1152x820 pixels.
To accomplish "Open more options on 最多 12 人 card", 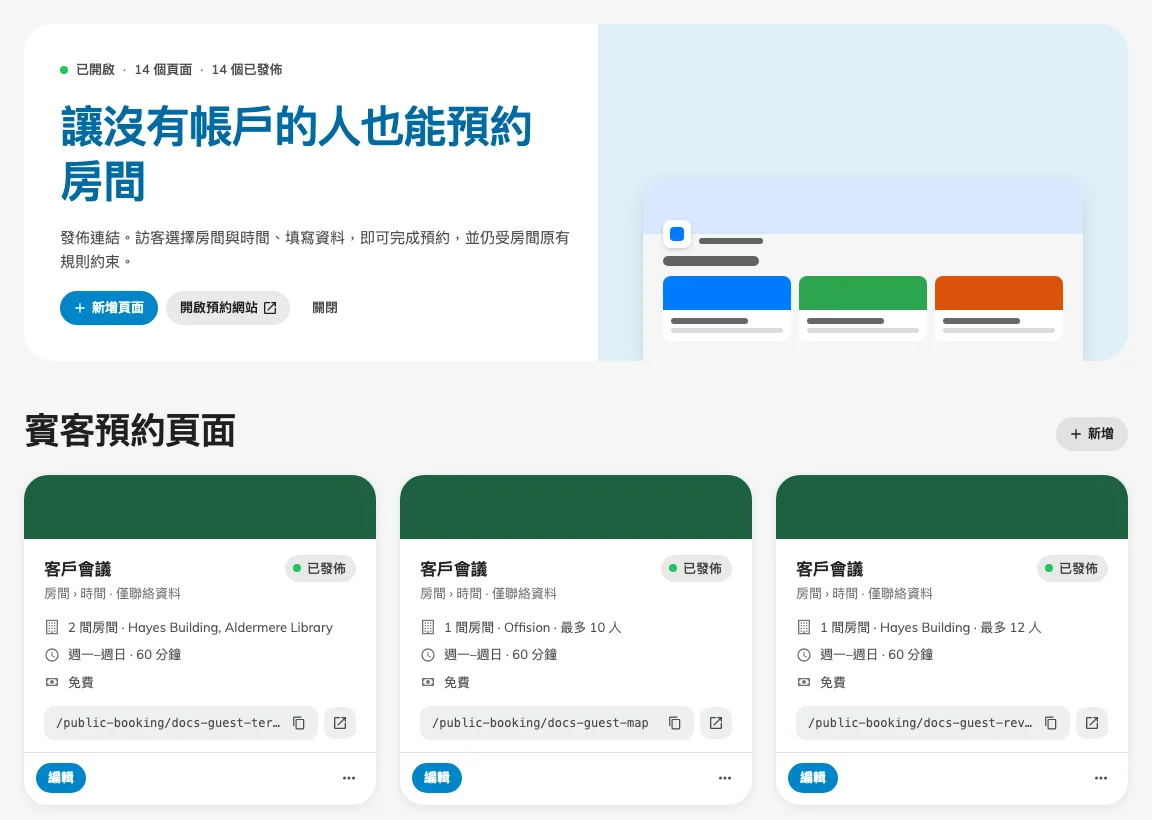I will coord(1101,777).
